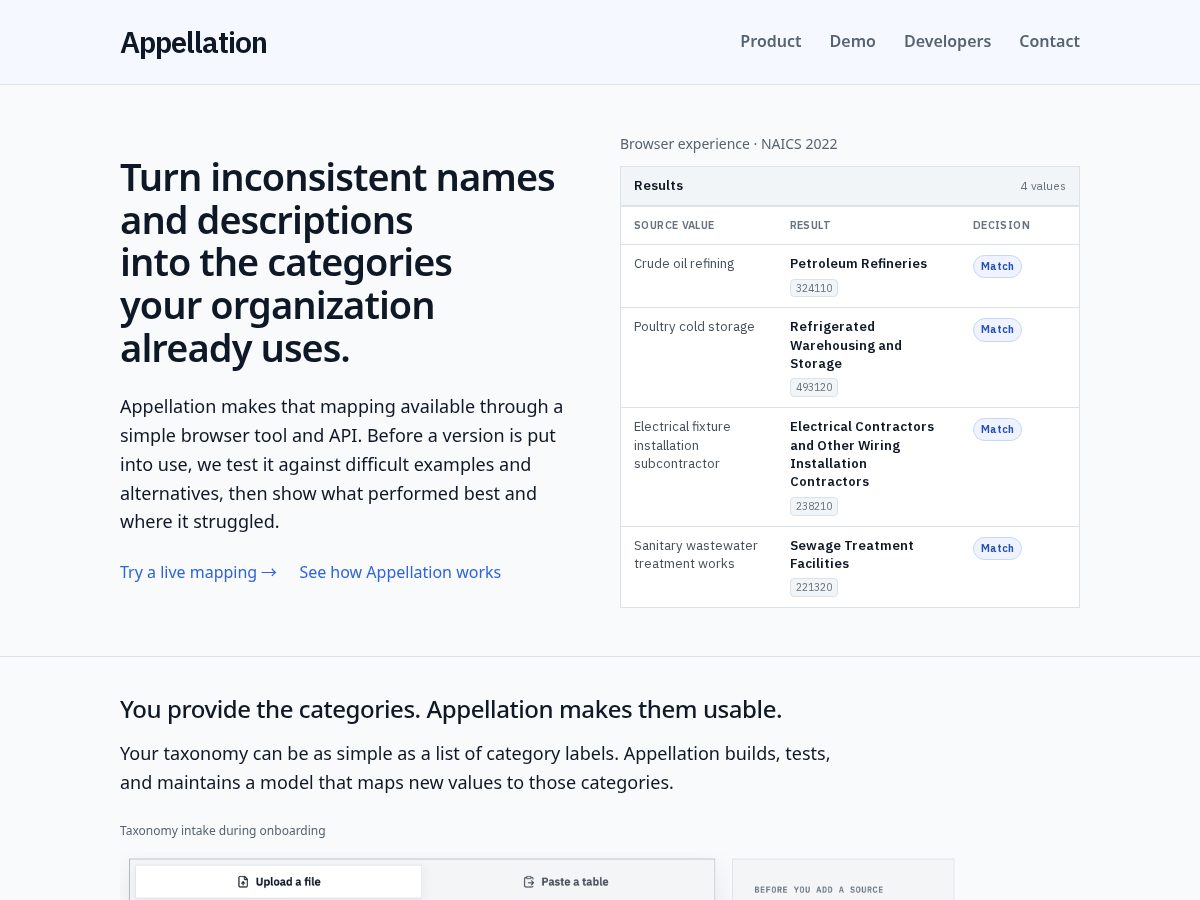Click the paste table icon

(x=529, y=882)
